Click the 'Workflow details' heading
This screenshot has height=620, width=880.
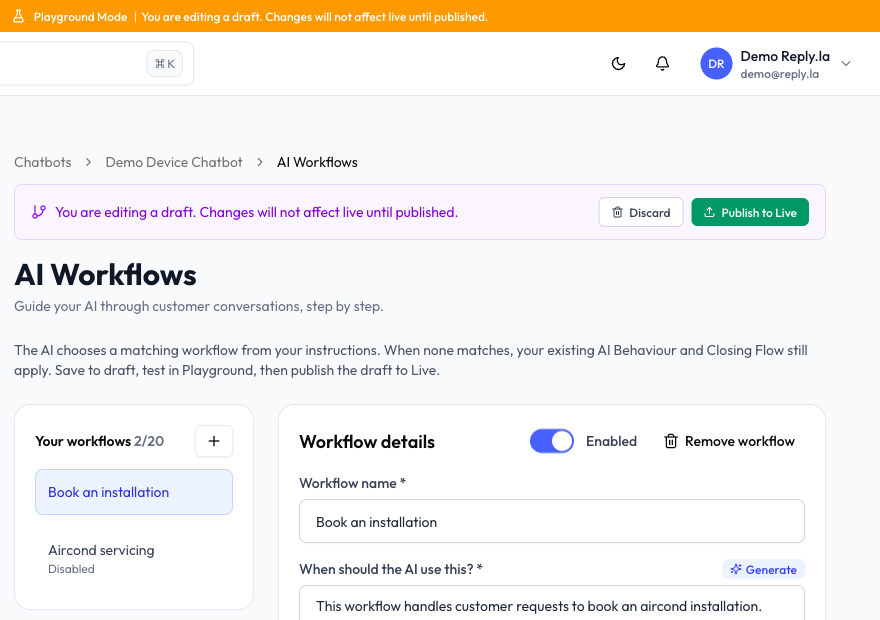(367, 442)
